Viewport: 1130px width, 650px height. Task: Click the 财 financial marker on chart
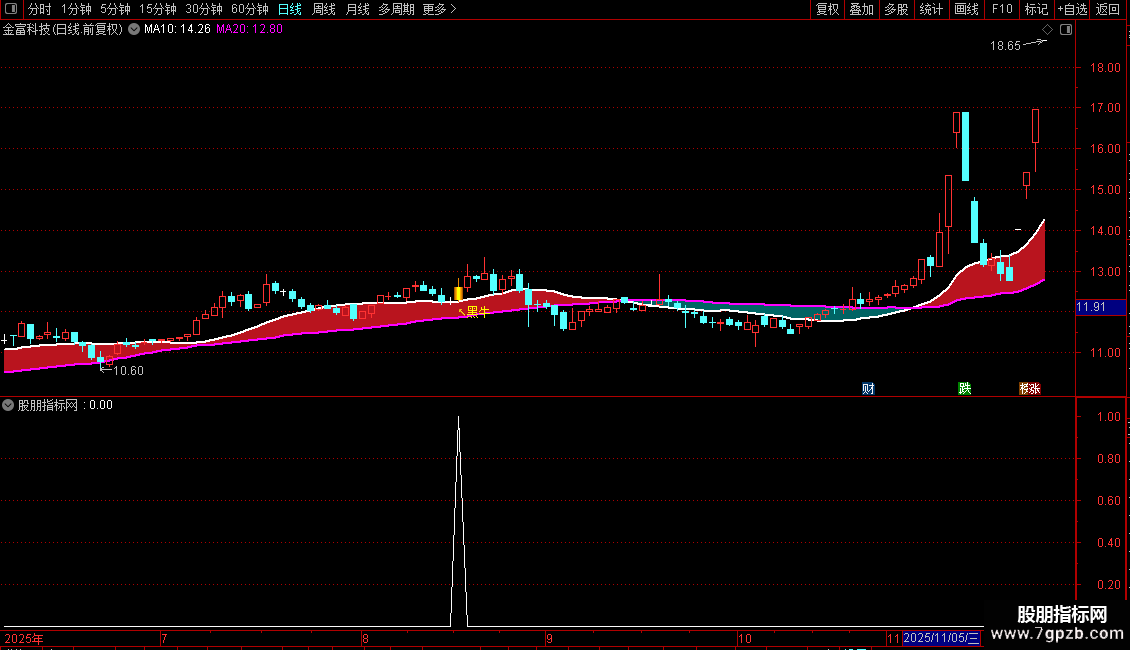[x=868, y=388]
